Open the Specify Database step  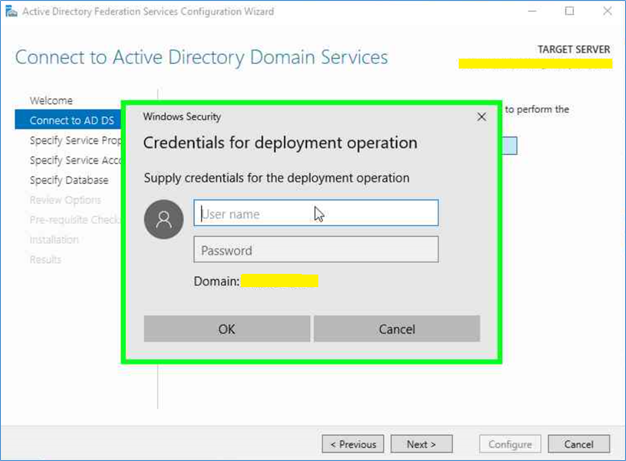point(69,180)
